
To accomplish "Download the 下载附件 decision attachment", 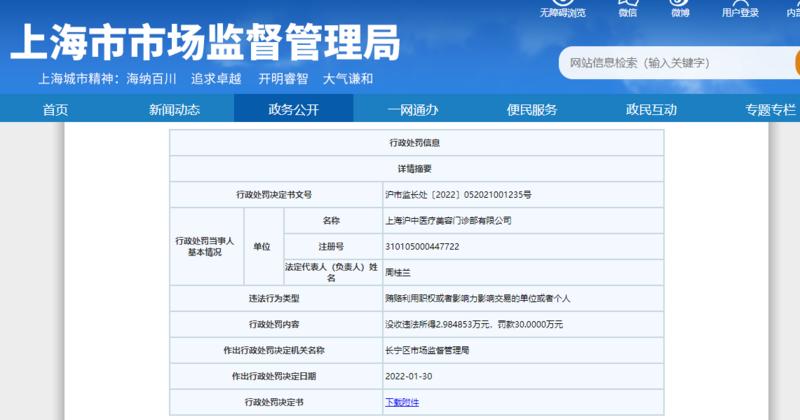I will [x=402, y=402].
